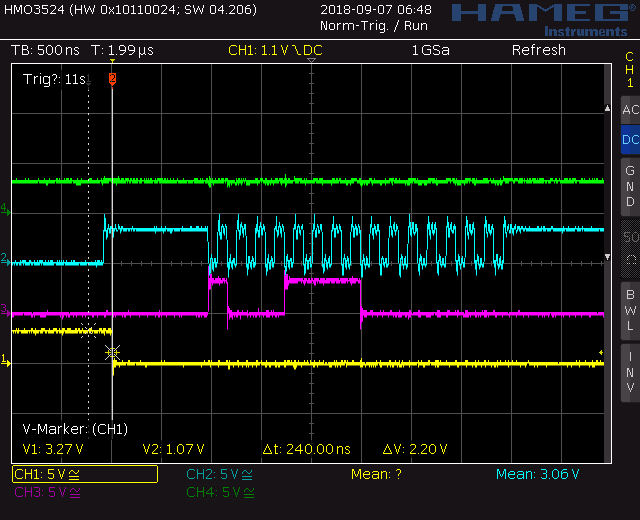Image resolution: width=640 pixels, height=520 pixels.
Task: Click channel 3 ground level indicator
Action: click(x=5, y=310)
